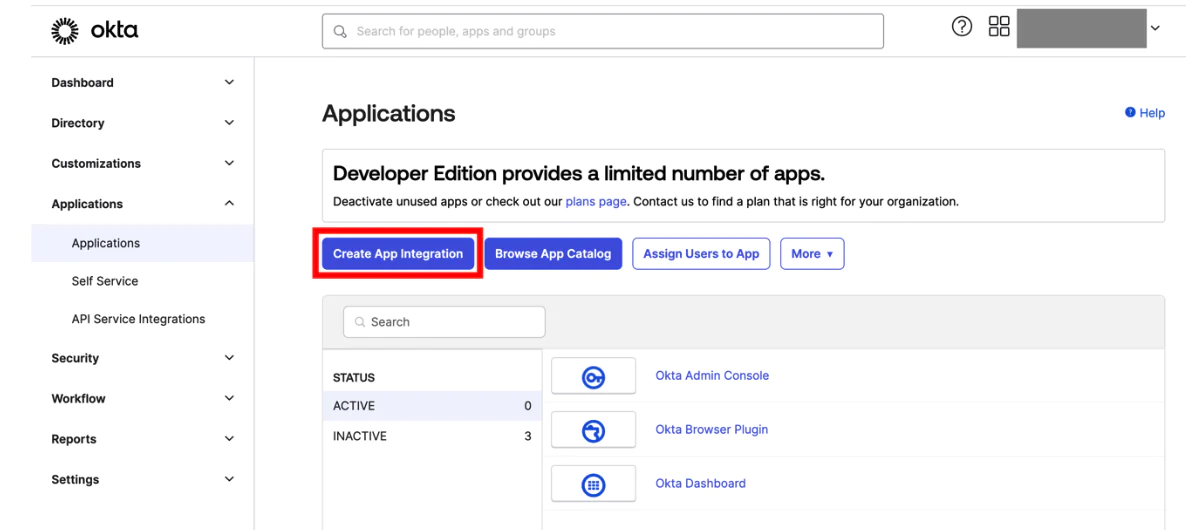Open API Service Integrations in sidebar
1186x530 pixels.
tap(138, 319)
